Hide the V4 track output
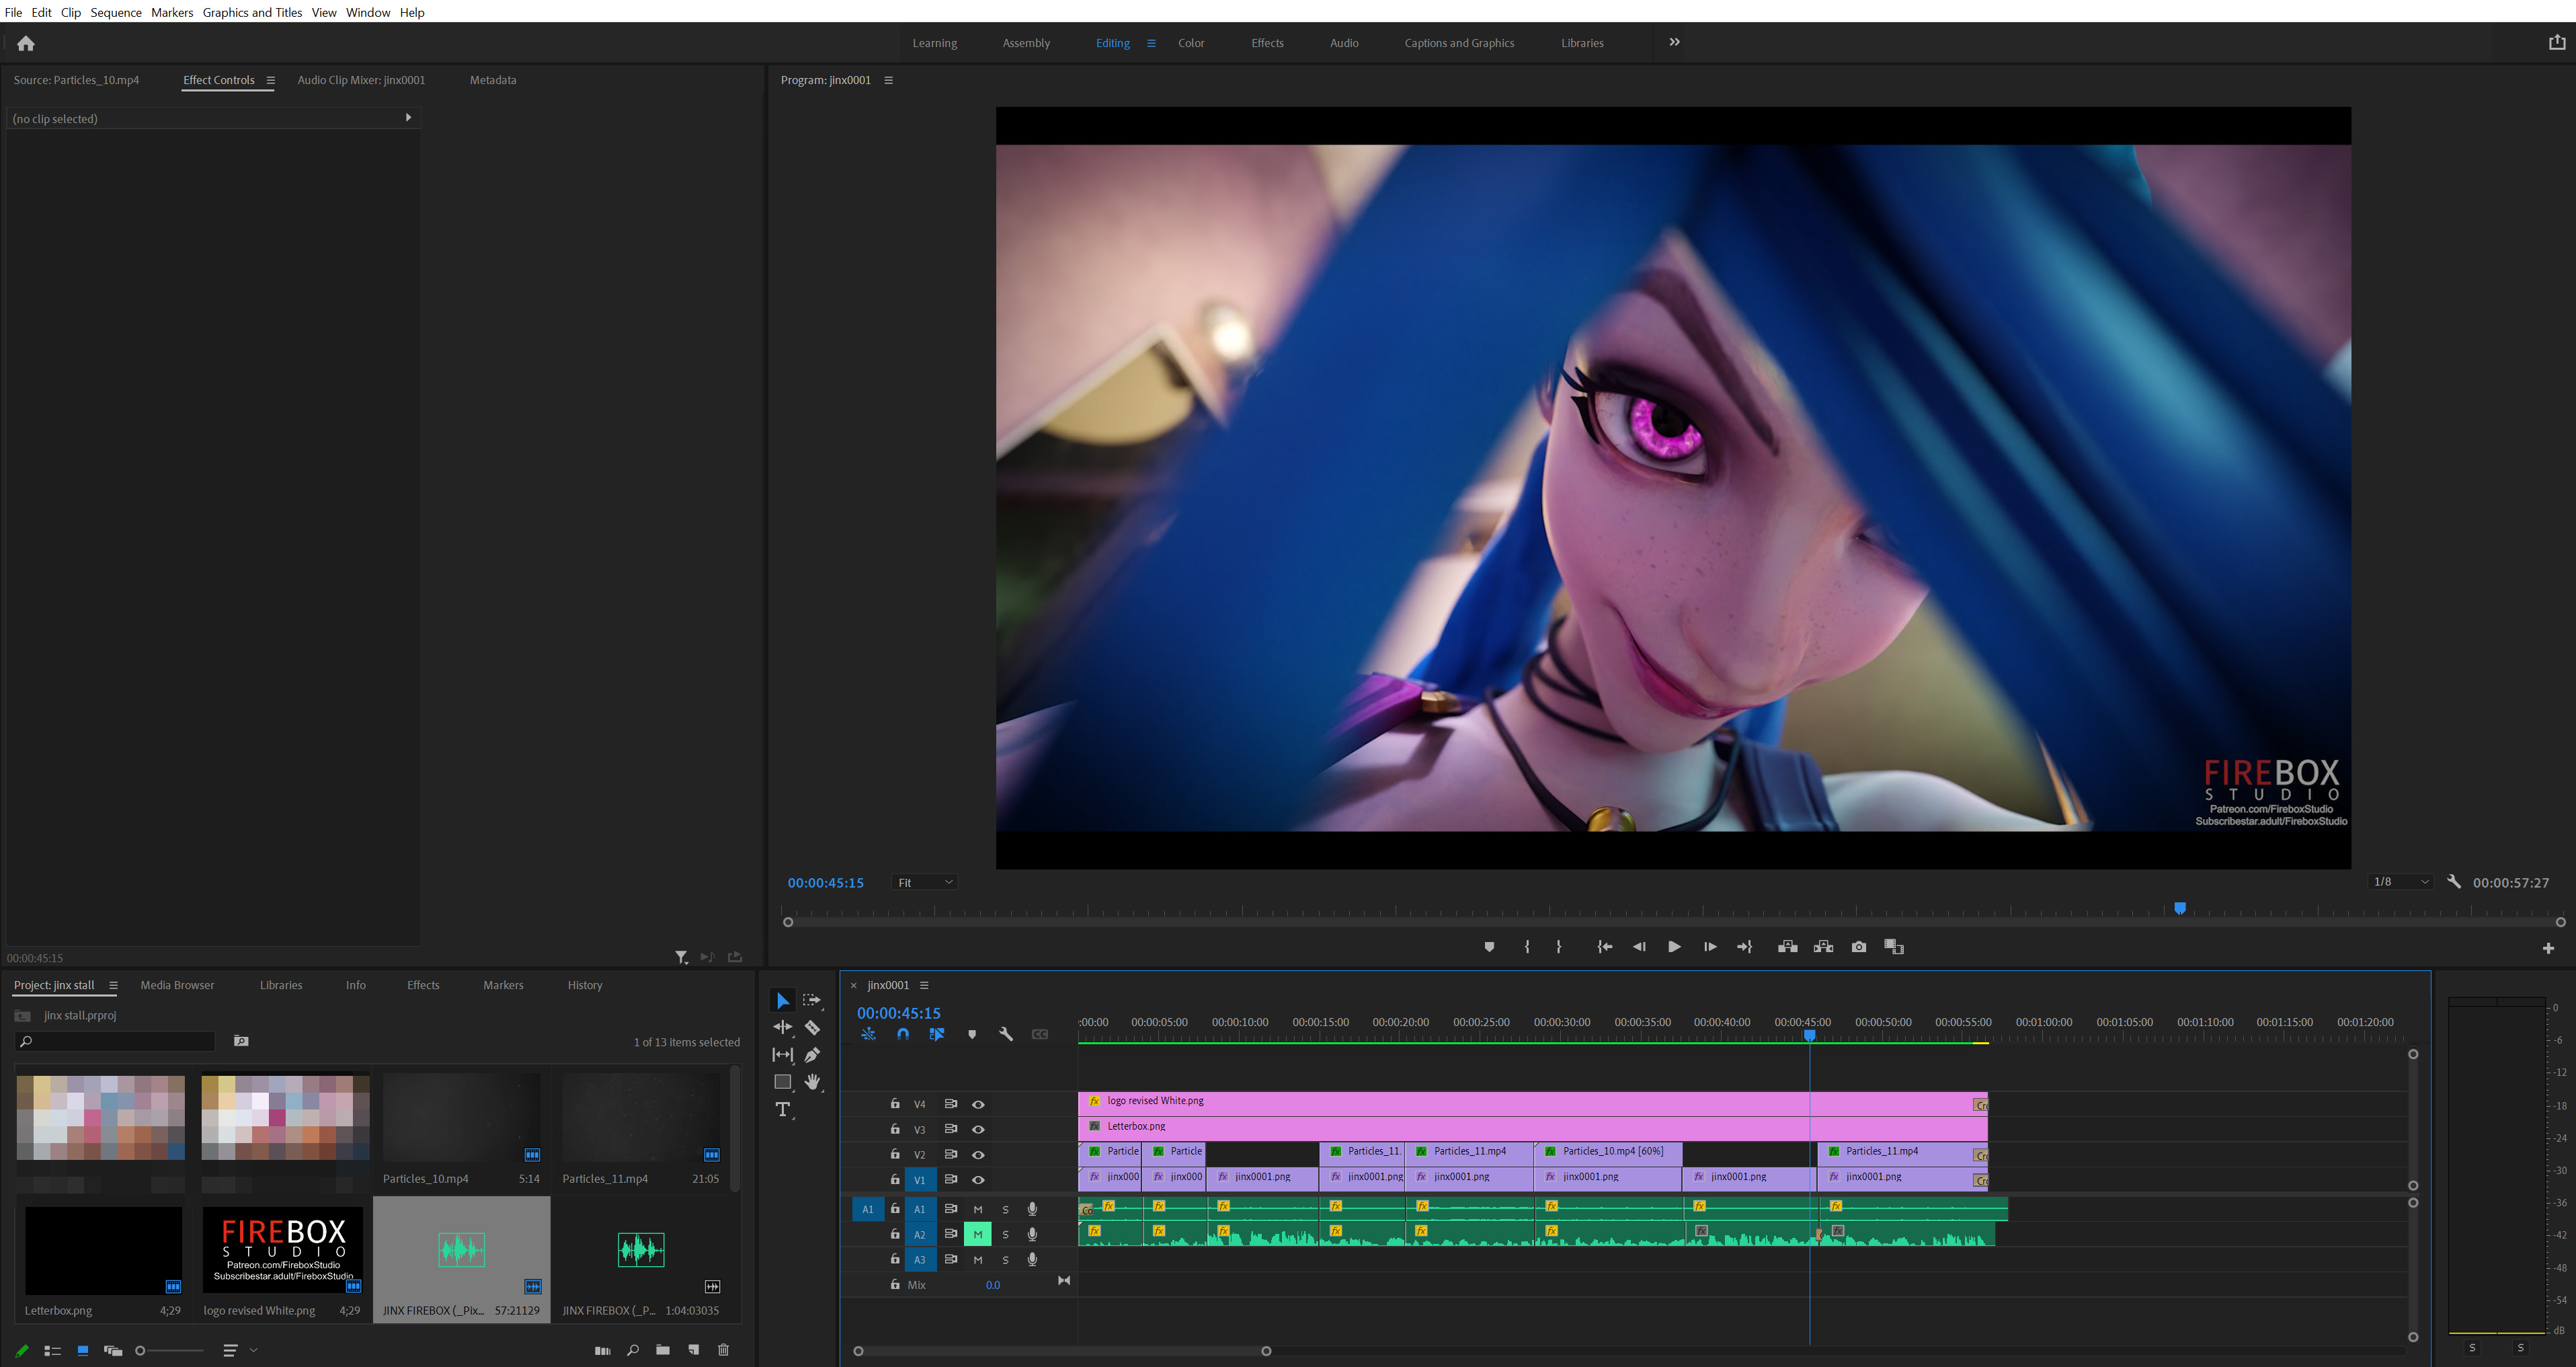The width and height of the screenshot is (2576, 1367). [x=979, y=1104]
